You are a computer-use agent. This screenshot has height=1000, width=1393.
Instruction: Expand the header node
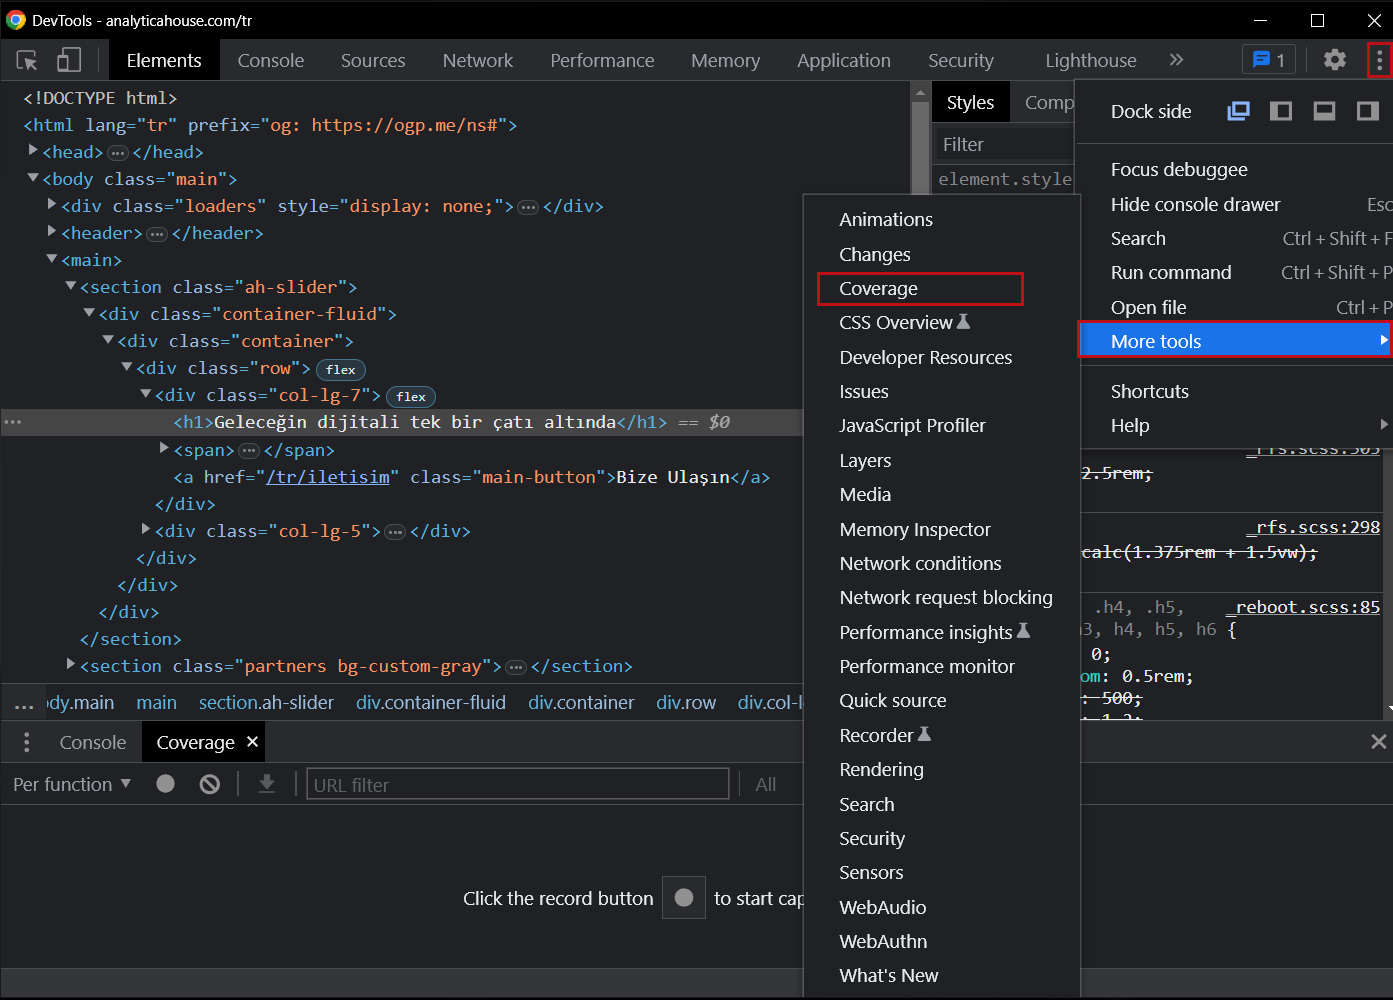[52, 231]
